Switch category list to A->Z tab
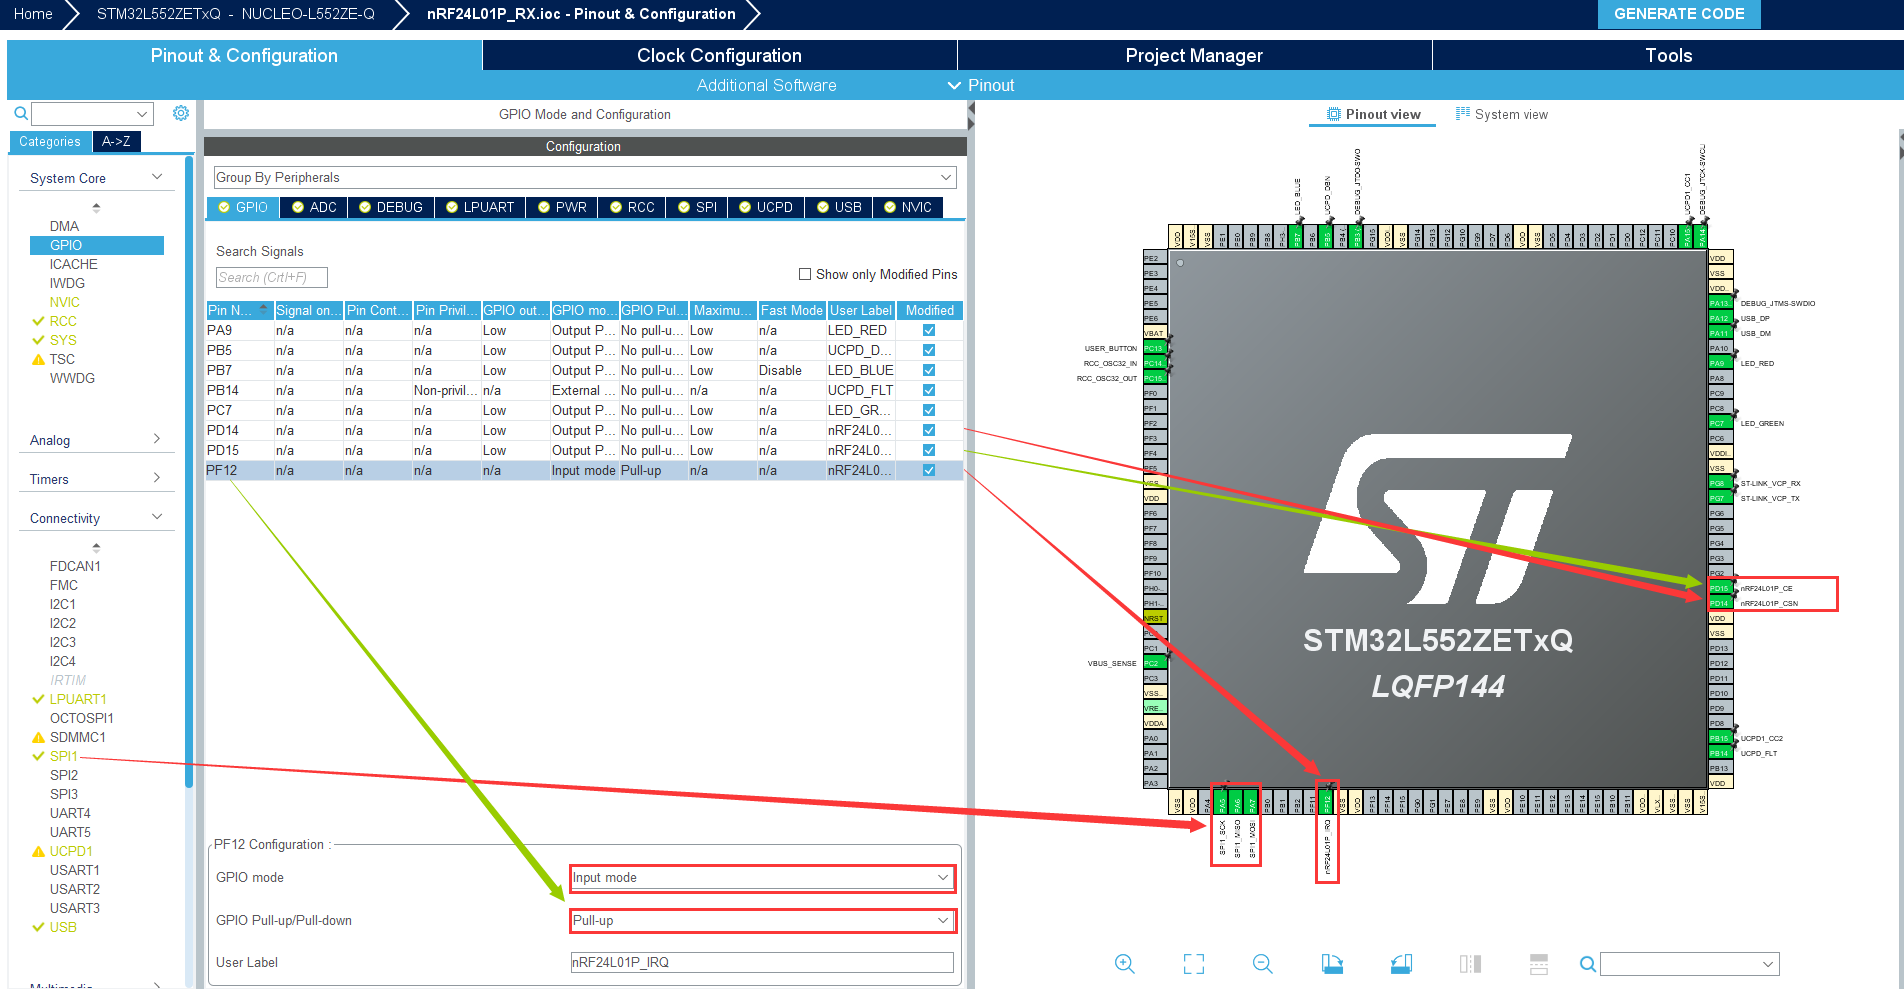This screenshot has height=989, width=1904. [116, 142]
